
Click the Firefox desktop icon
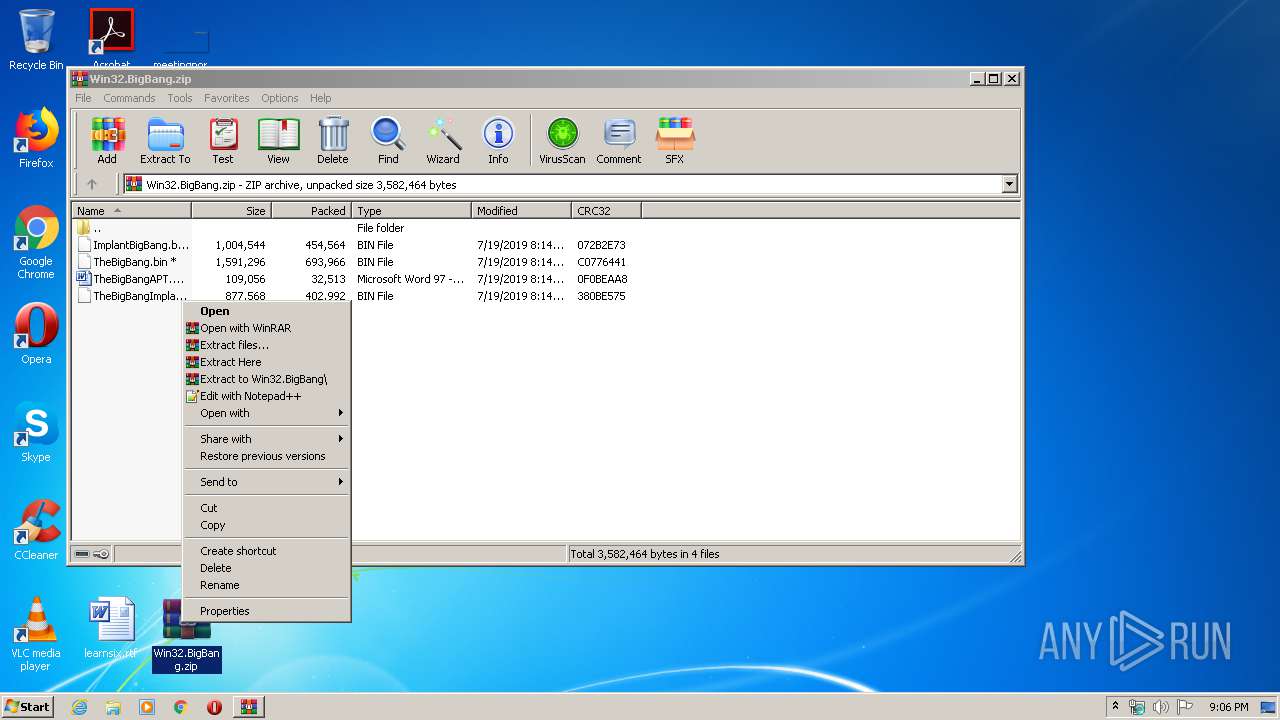point(36,138)
